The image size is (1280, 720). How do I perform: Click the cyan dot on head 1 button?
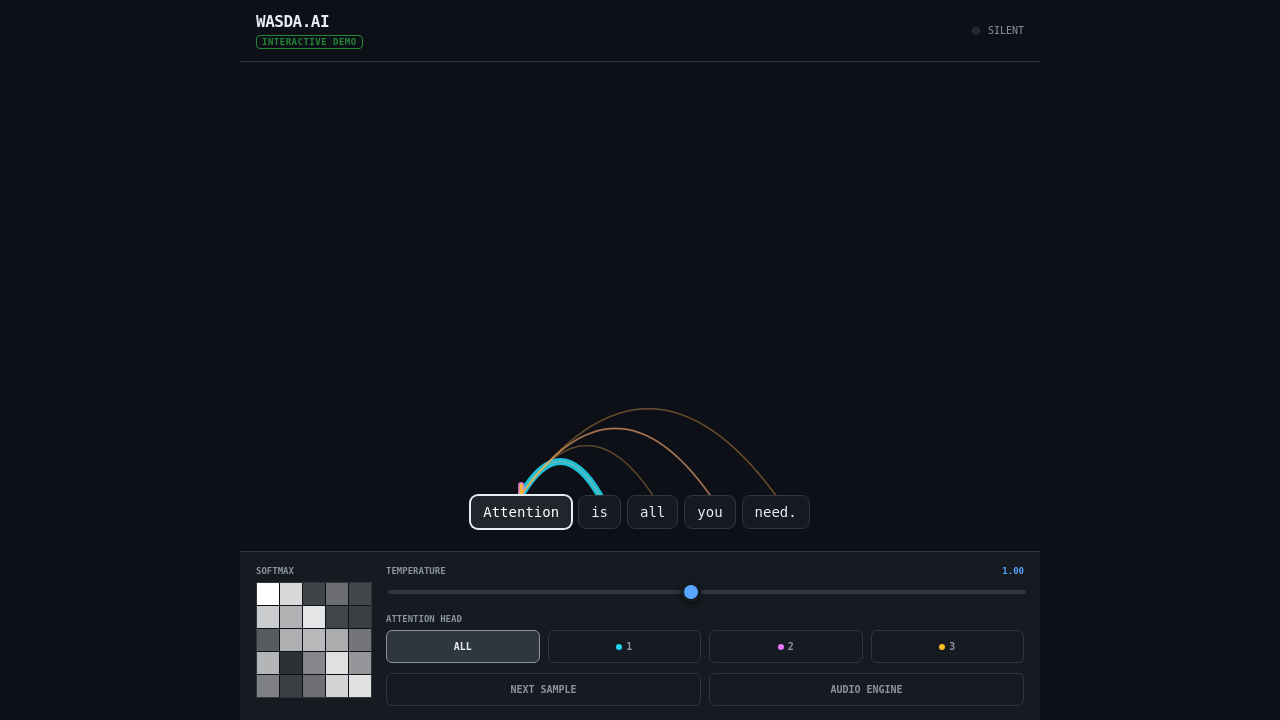617,646
